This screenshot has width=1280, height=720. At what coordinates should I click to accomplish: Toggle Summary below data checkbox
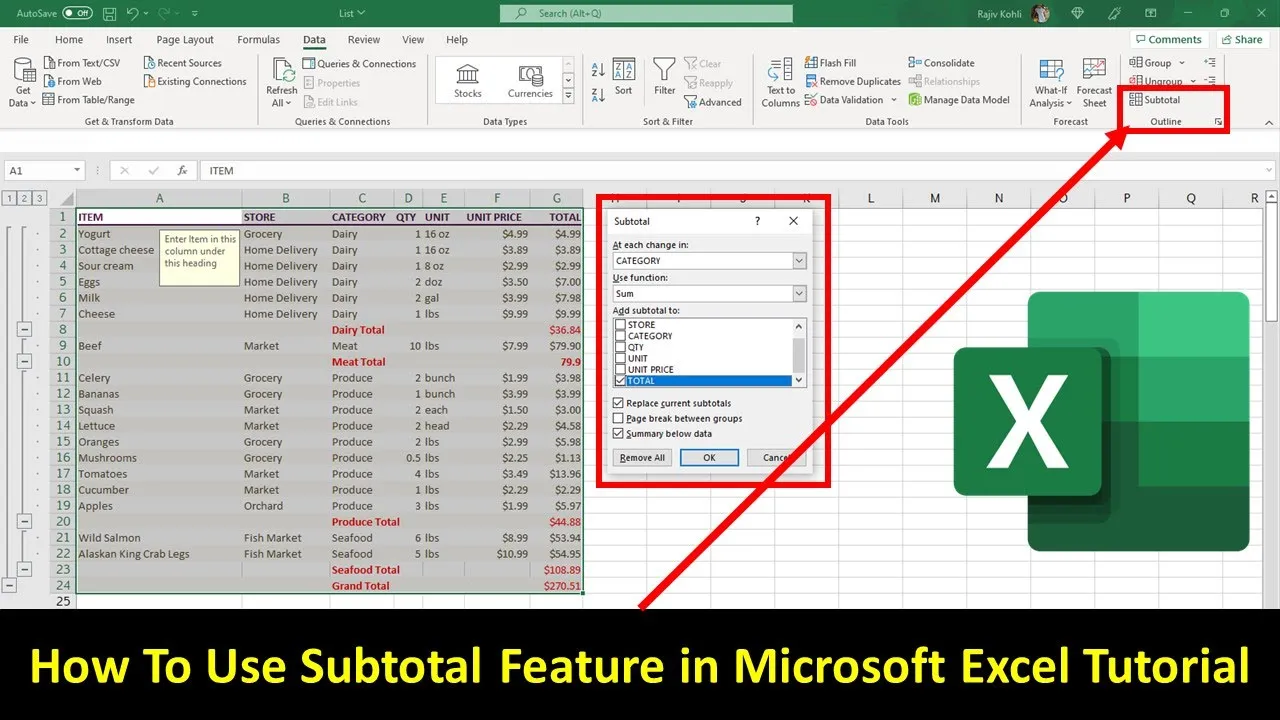(618, 434)
